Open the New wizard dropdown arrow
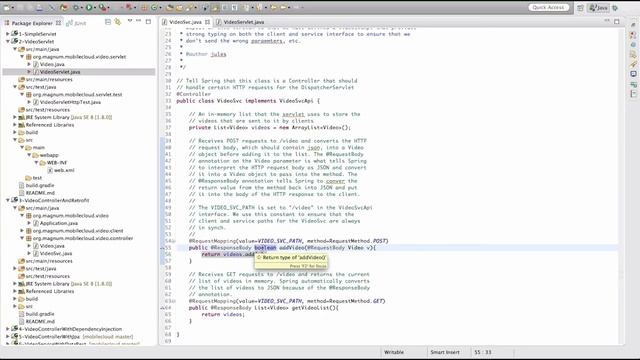 [13, 7]
